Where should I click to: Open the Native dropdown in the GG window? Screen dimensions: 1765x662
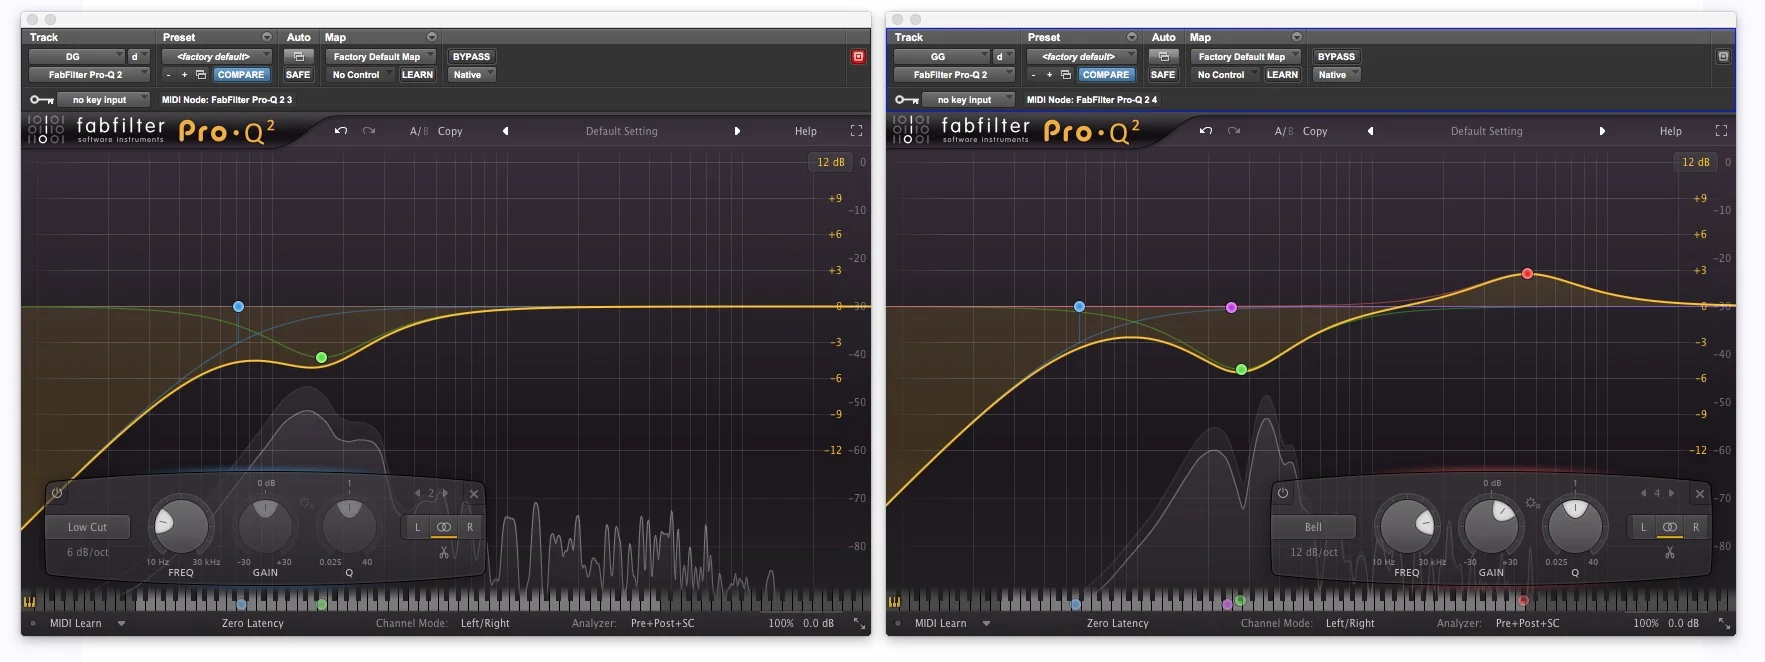point(1337,75)
